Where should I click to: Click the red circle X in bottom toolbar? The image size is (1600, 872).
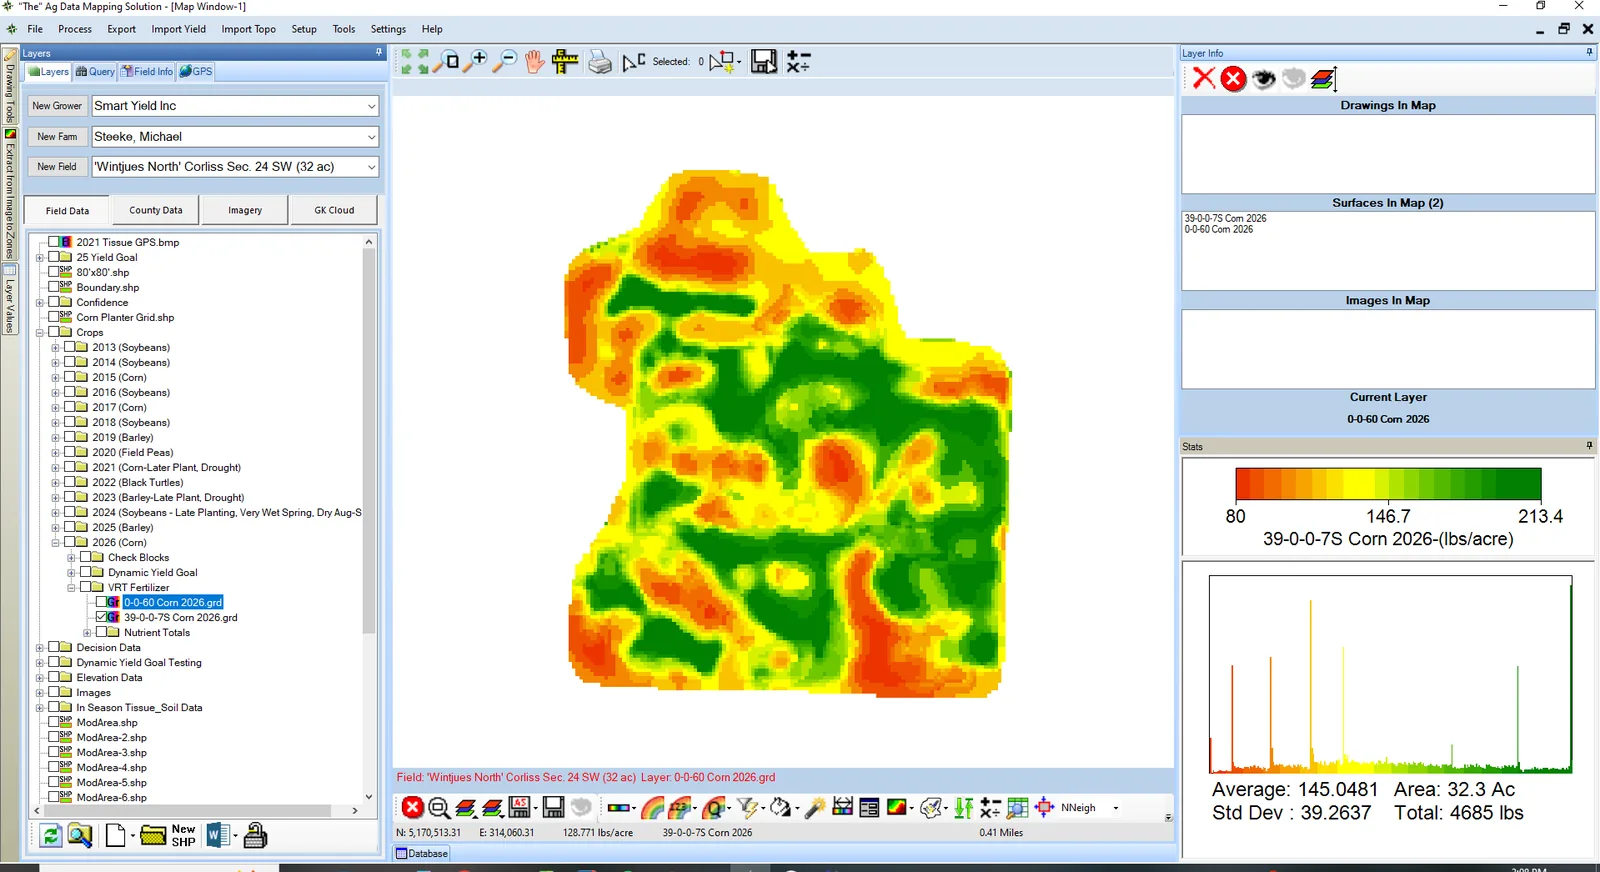pos(412,807)
